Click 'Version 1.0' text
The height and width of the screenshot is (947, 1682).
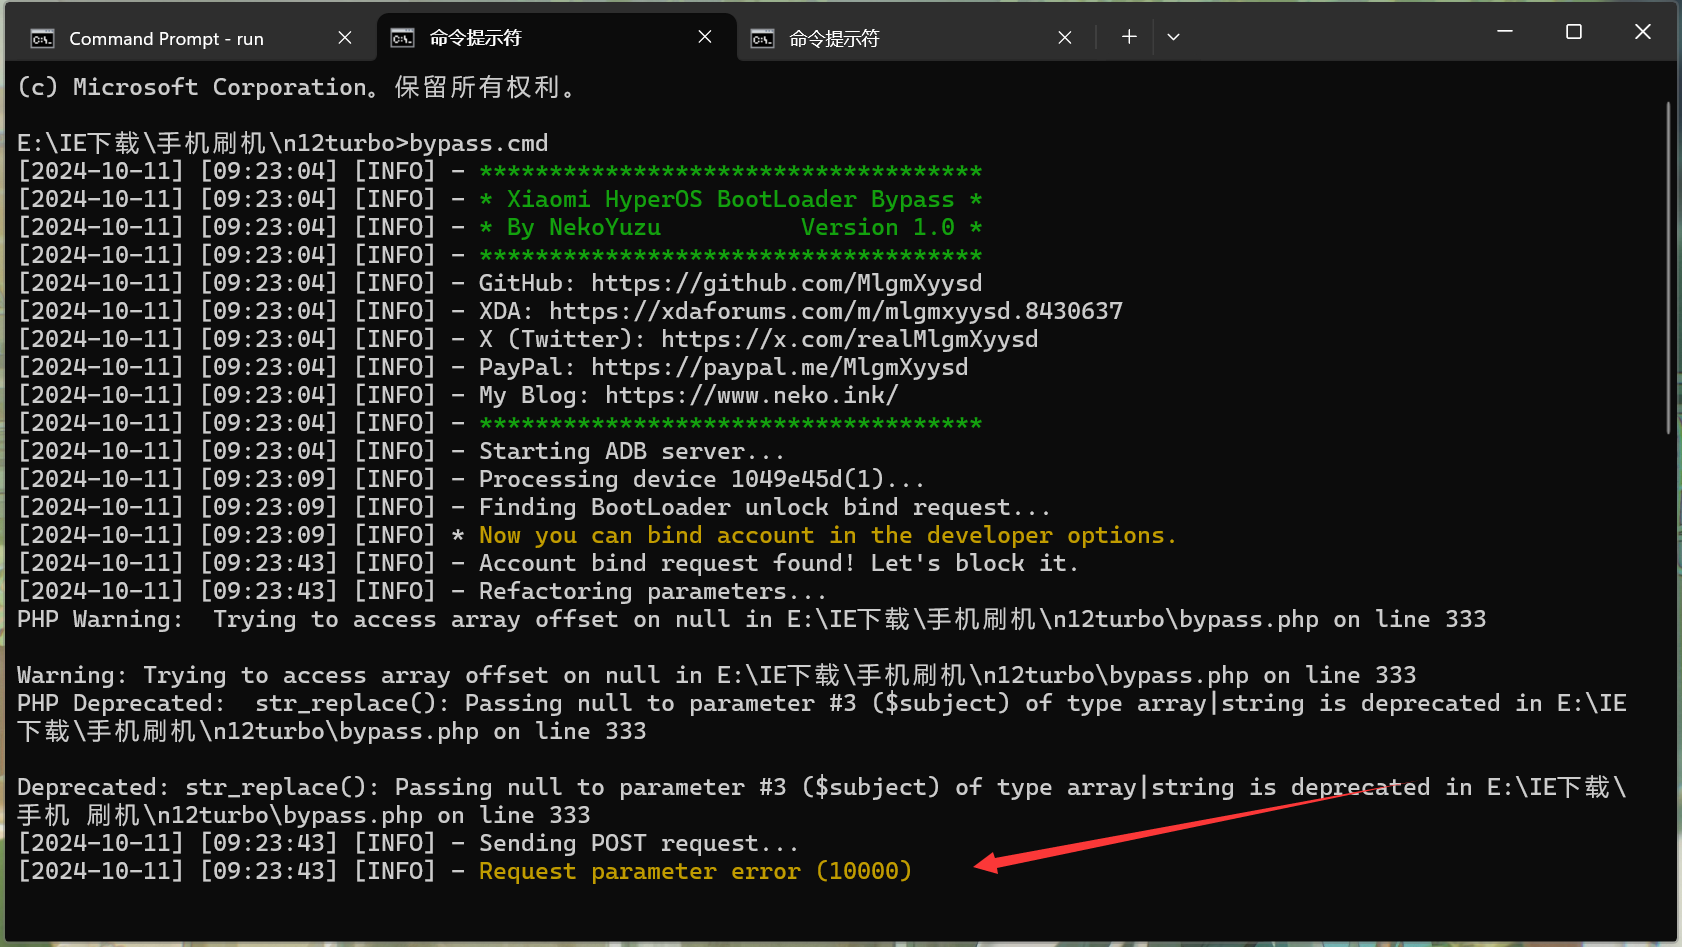click(878, 227)
